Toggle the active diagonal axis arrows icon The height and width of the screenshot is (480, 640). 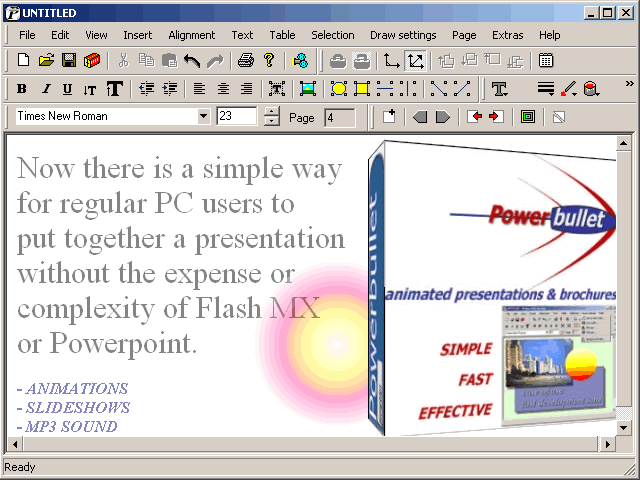click(x=415, y=61)
